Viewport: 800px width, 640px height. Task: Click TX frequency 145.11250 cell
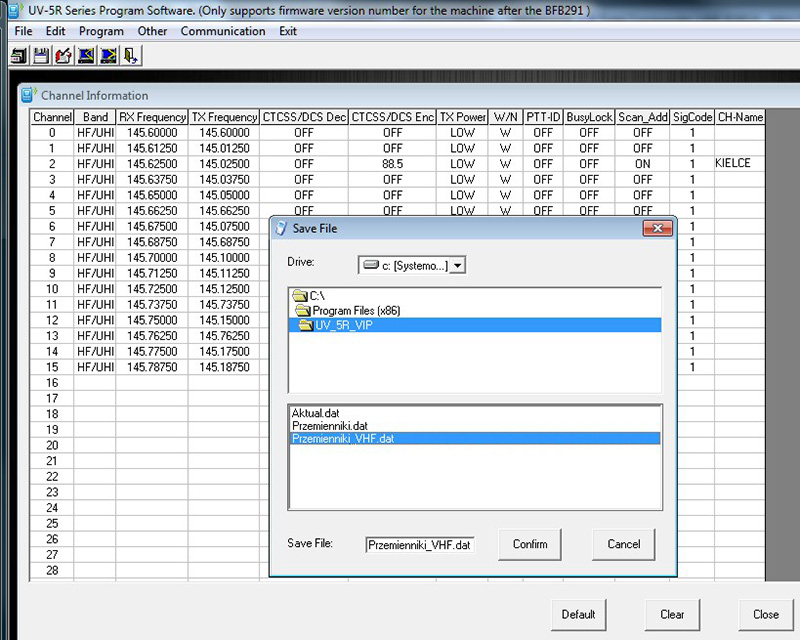click(x=224, y=273)
